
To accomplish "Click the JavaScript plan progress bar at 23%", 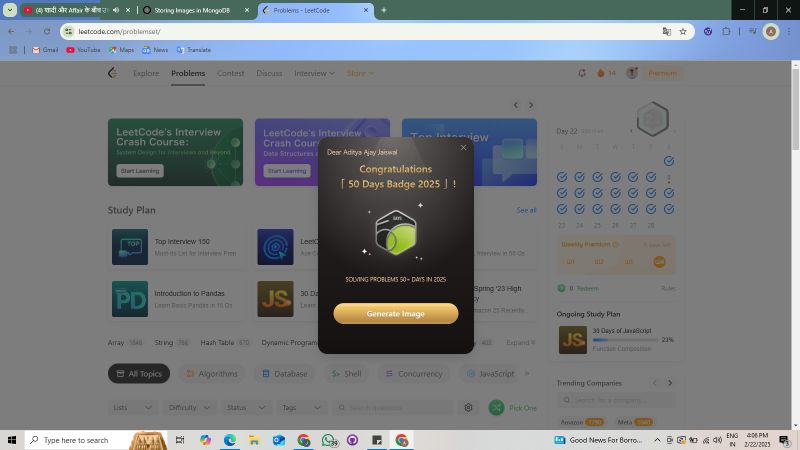I will (x=625, y=340).
